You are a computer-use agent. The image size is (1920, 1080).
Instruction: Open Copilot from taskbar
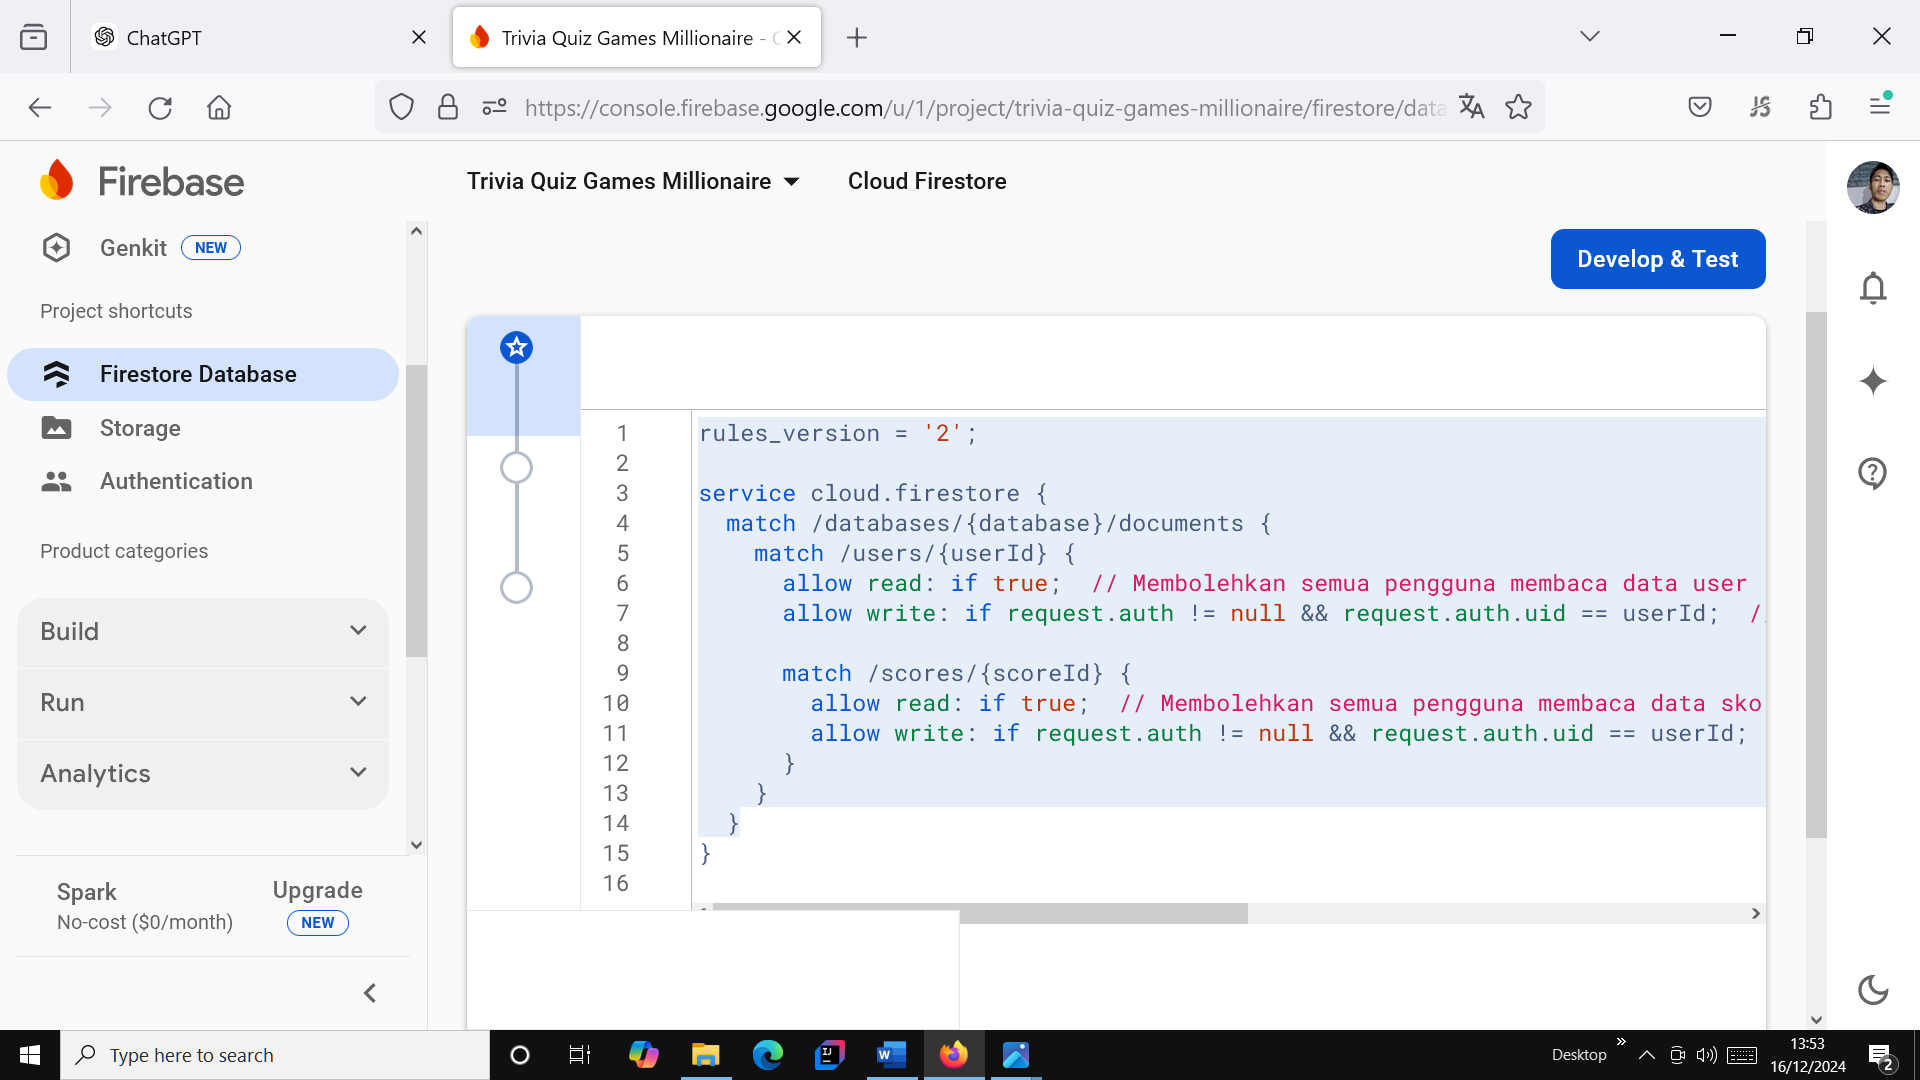click(x=643, y=1055)
